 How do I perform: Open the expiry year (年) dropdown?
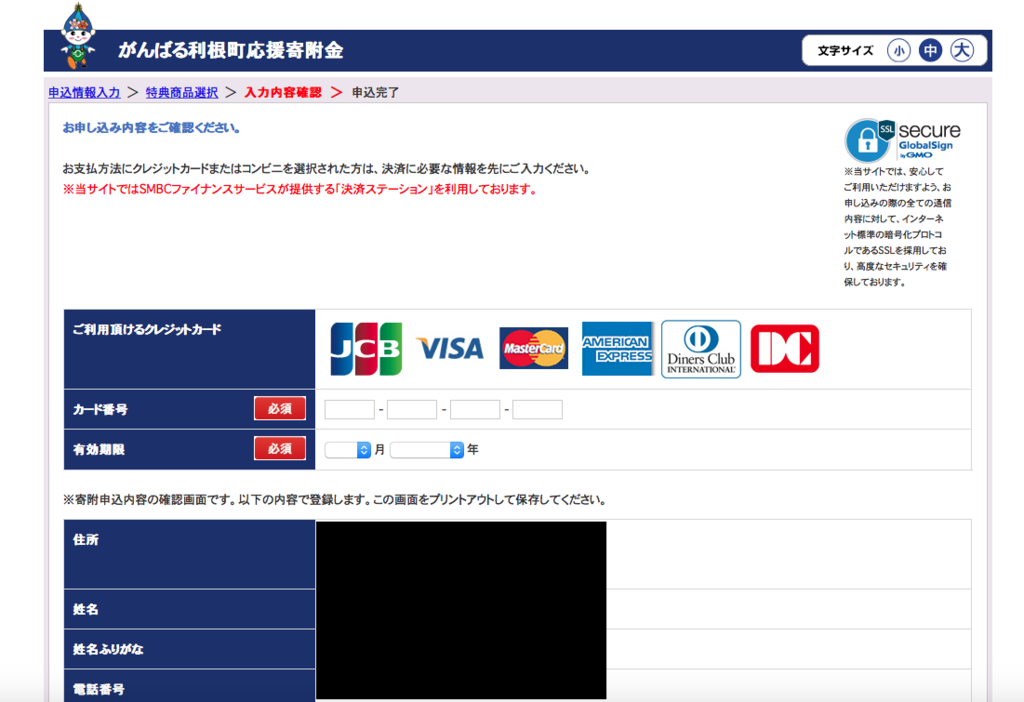[427, 450]
